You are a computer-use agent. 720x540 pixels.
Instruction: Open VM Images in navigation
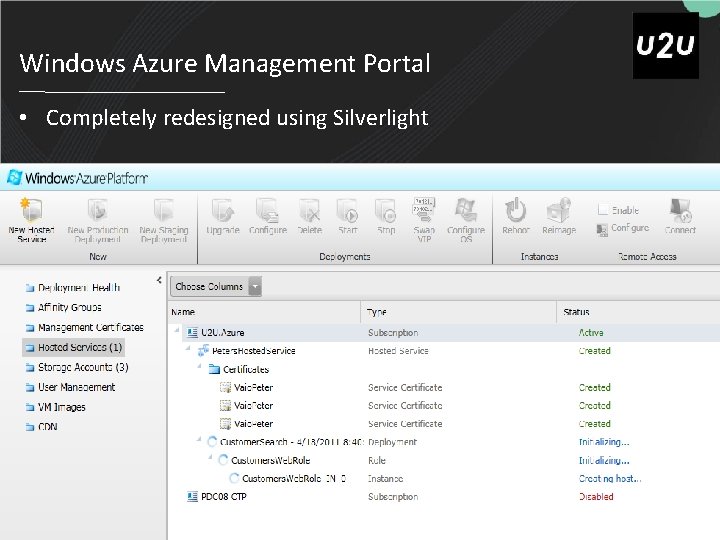[56, 407]
